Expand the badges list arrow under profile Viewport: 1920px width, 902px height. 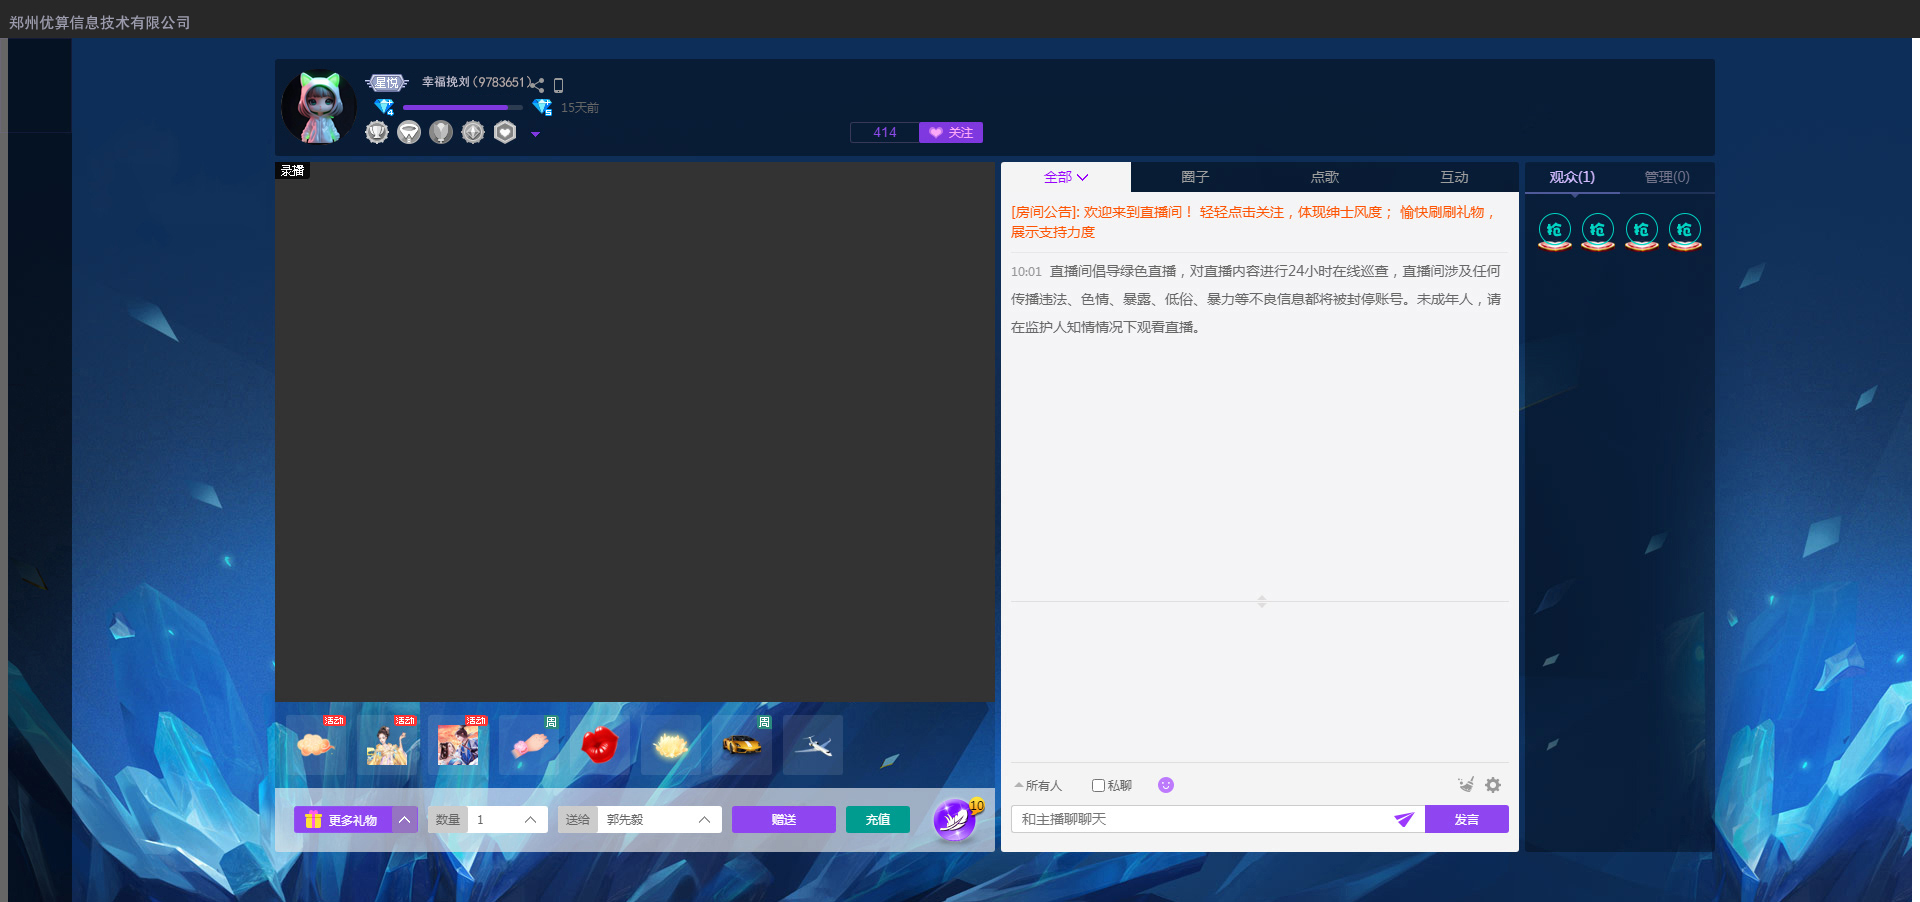tap(535, 134)
